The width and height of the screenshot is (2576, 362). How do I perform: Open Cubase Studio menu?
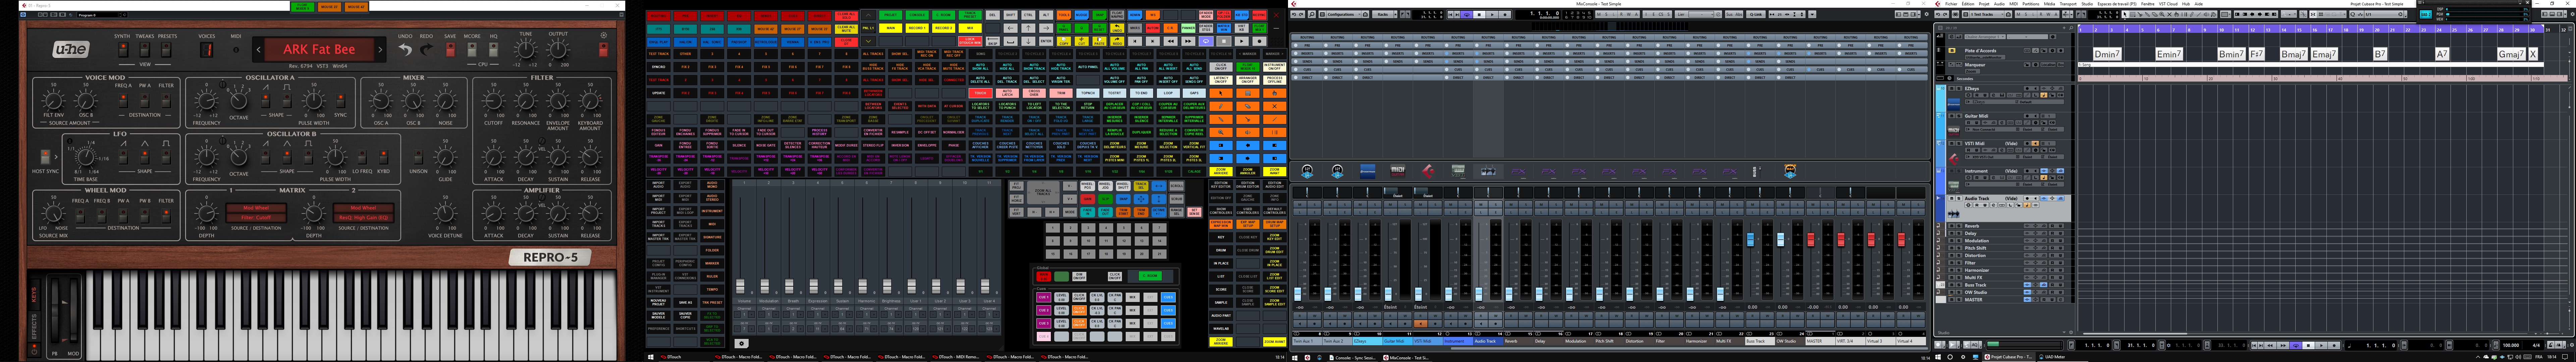click(2087, 4)
